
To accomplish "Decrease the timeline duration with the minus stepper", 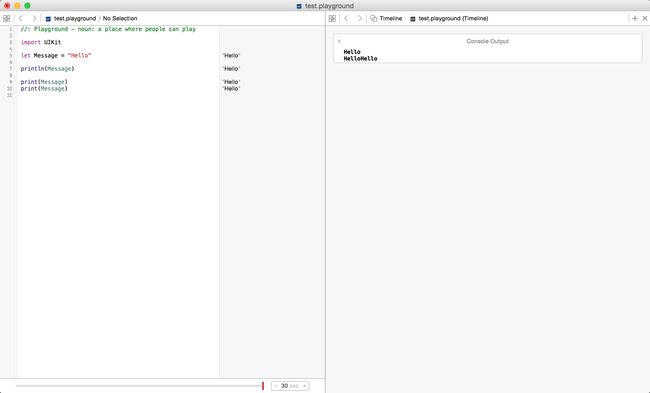I will [x=276, y=386].
